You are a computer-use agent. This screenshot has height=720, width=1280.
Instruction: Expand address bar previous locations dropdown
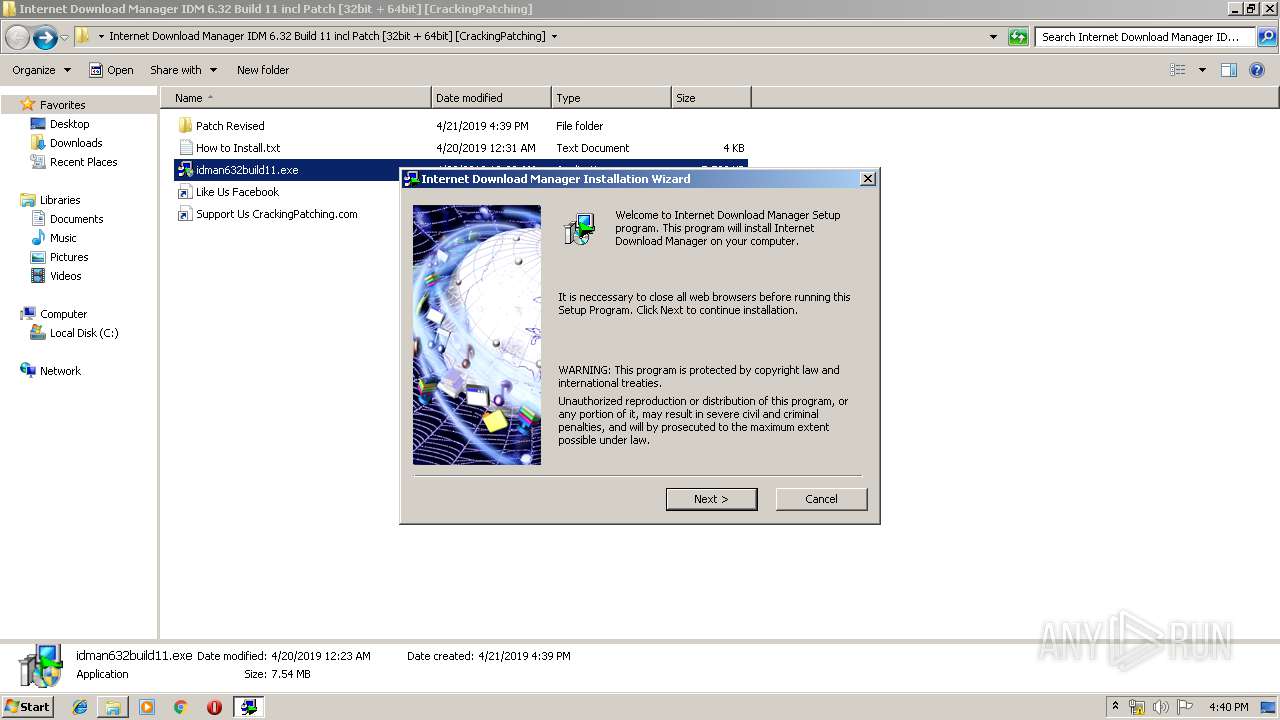pos(993,37)
